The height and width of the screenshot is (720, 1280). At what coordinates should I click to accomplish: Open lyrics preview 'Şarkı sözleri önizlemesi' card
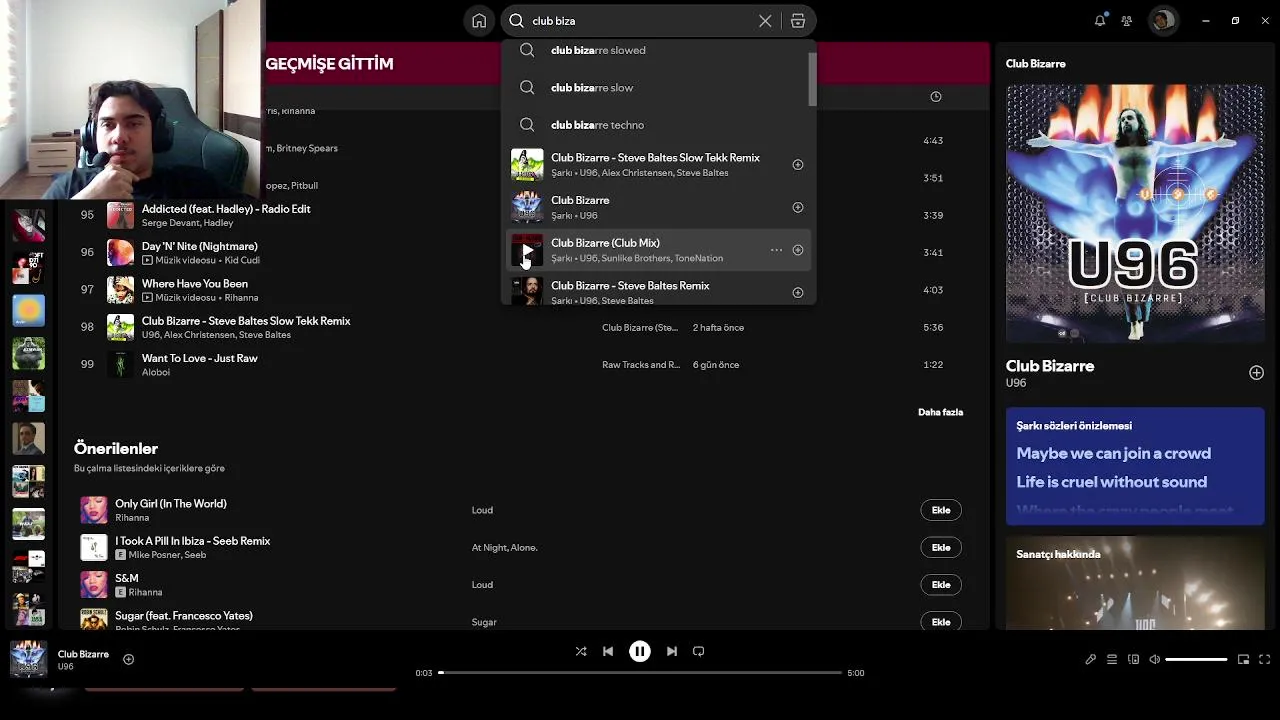pos(1135,466)
